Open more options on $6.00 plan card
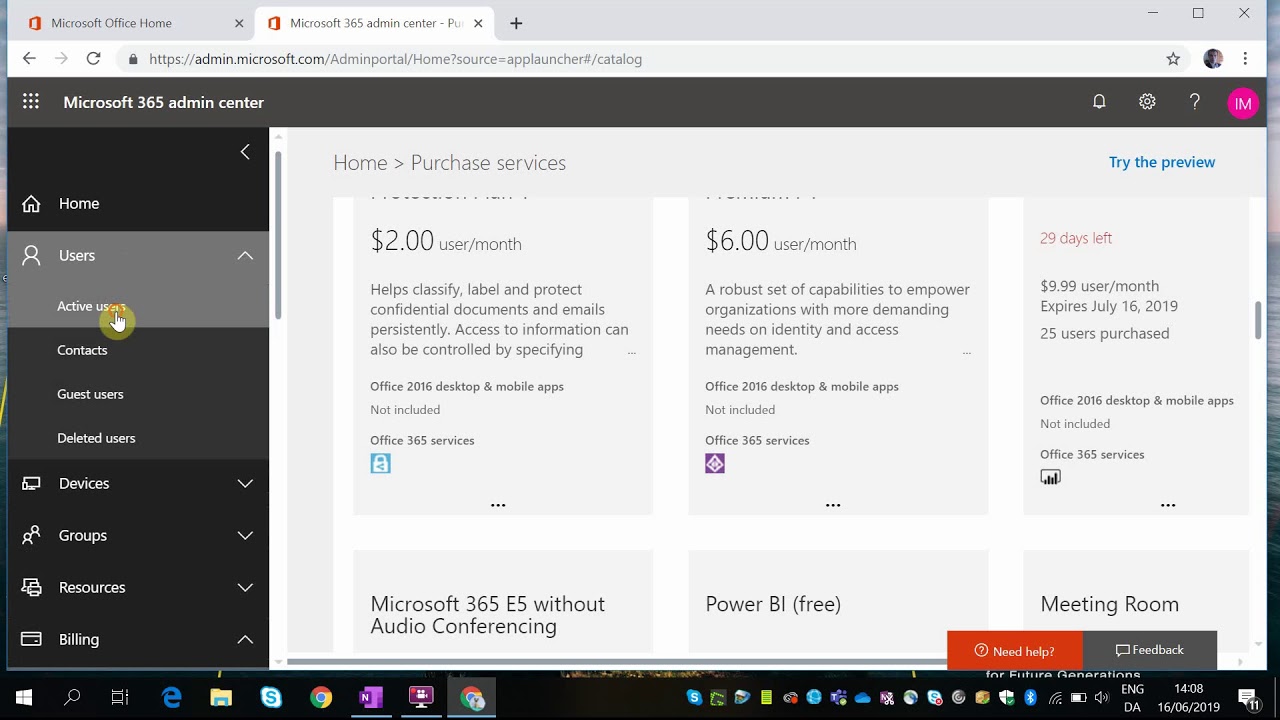This screenshot has width=1280, height=720. [833, 505]
